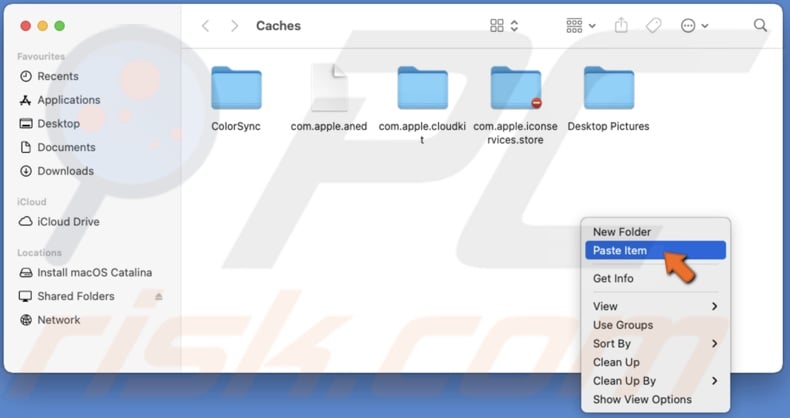Select the Desktop Pictures folder
The height and width of the screenshot is (418, 790).
point(609,88)
